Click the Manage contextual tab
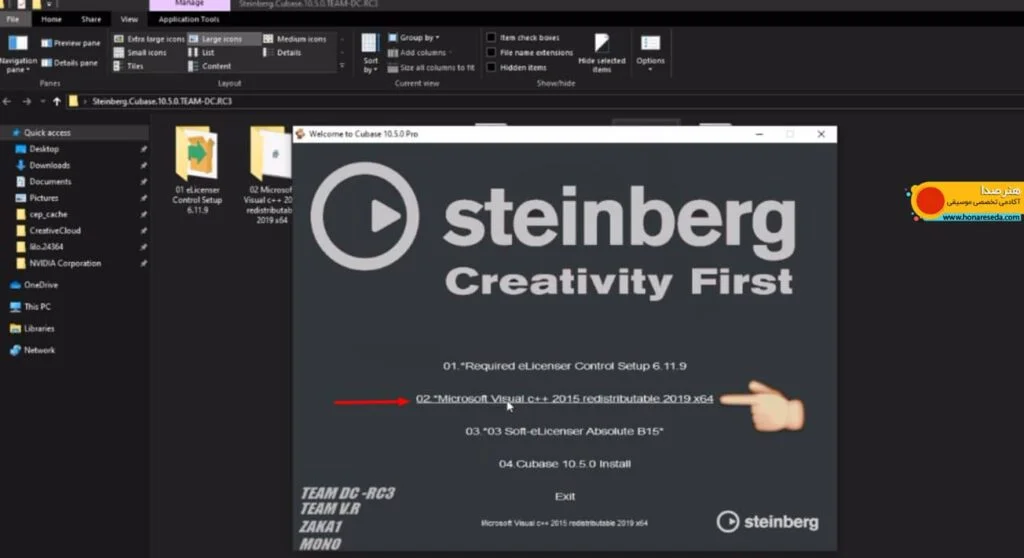This screenshot has width=1024, height=558. (189, 4)
